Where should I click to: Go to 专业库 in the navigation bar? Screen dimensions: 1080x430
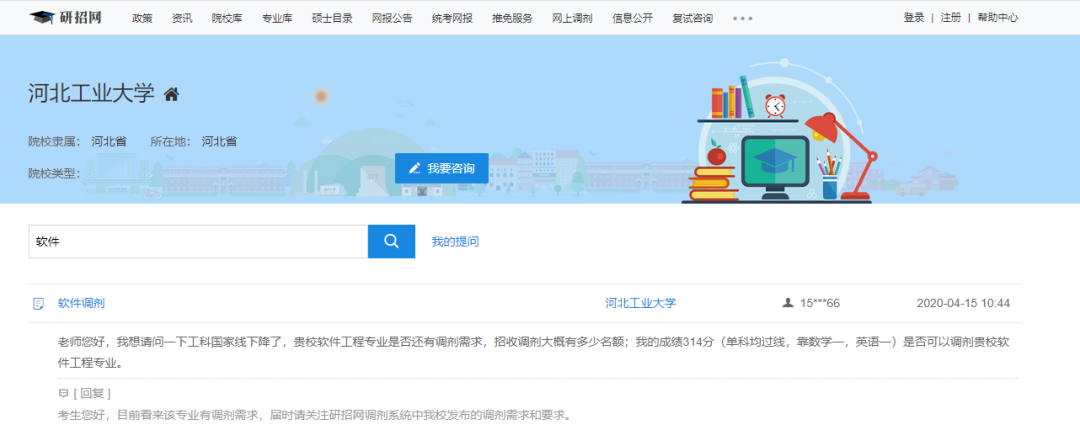(x=277, y=18)
